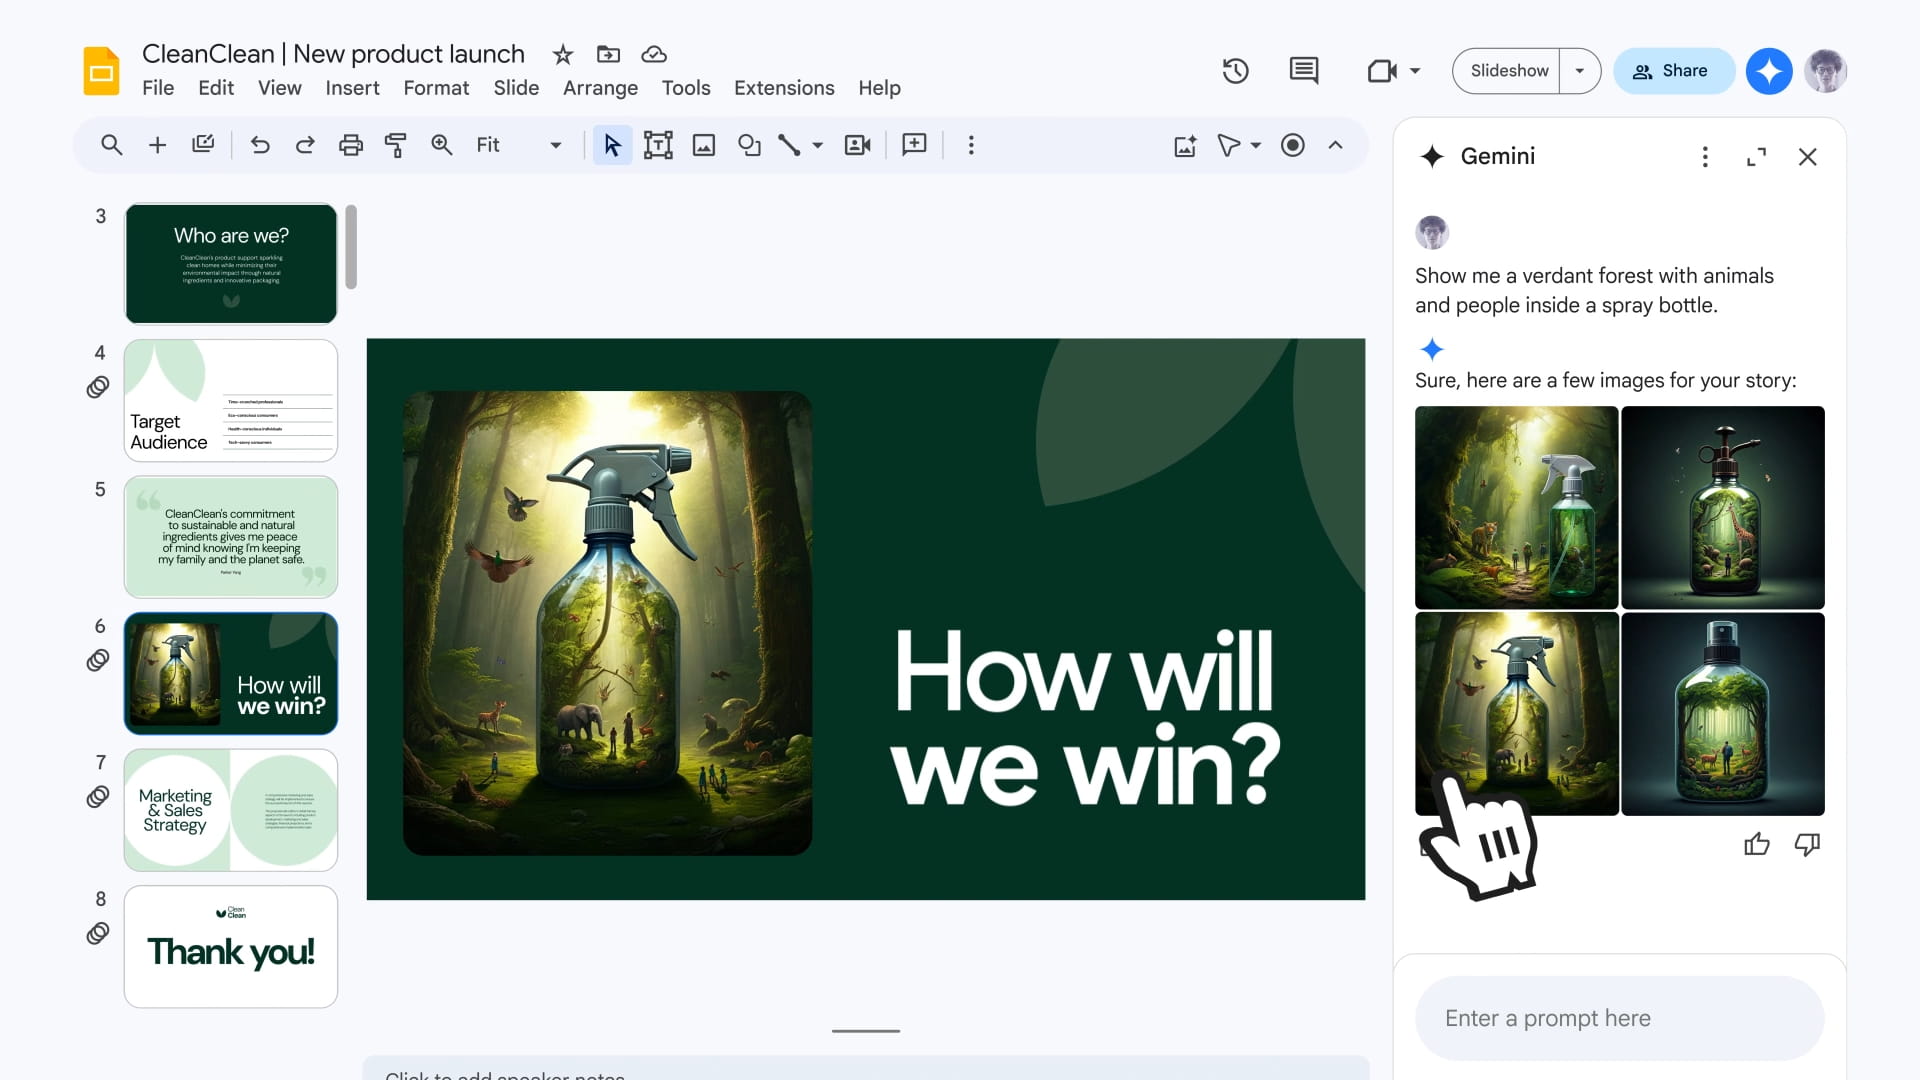Viewport: 1920px width, 1080px height.
Task: Collapse the toolbar with chevron up
Action: [x=1335, y=145]
